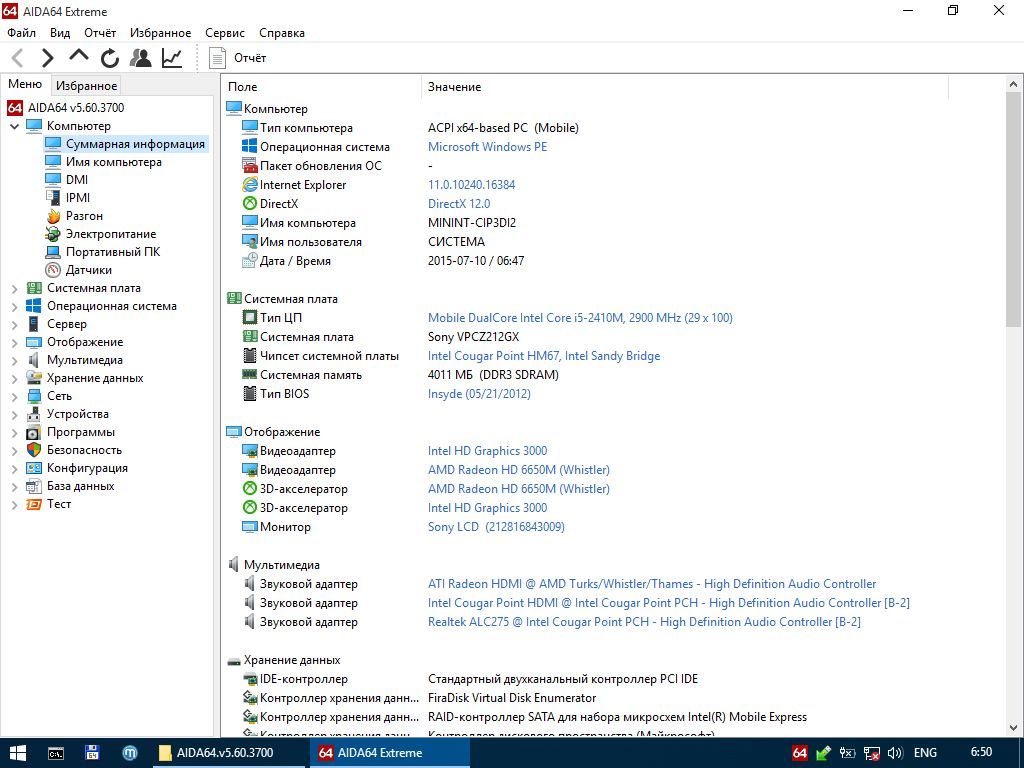Image resolution: width=1024 pixels, height=768 pixels.
Task: Switch to the Меню tab
Action: click(x=25, y=84)
